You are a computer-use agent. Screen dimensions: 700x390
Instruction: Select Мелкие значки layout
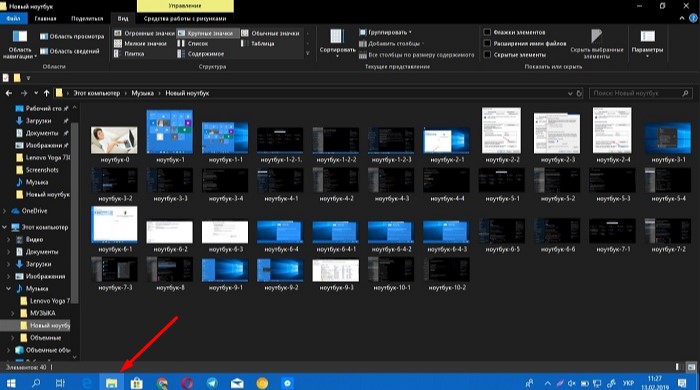(141, 44)
